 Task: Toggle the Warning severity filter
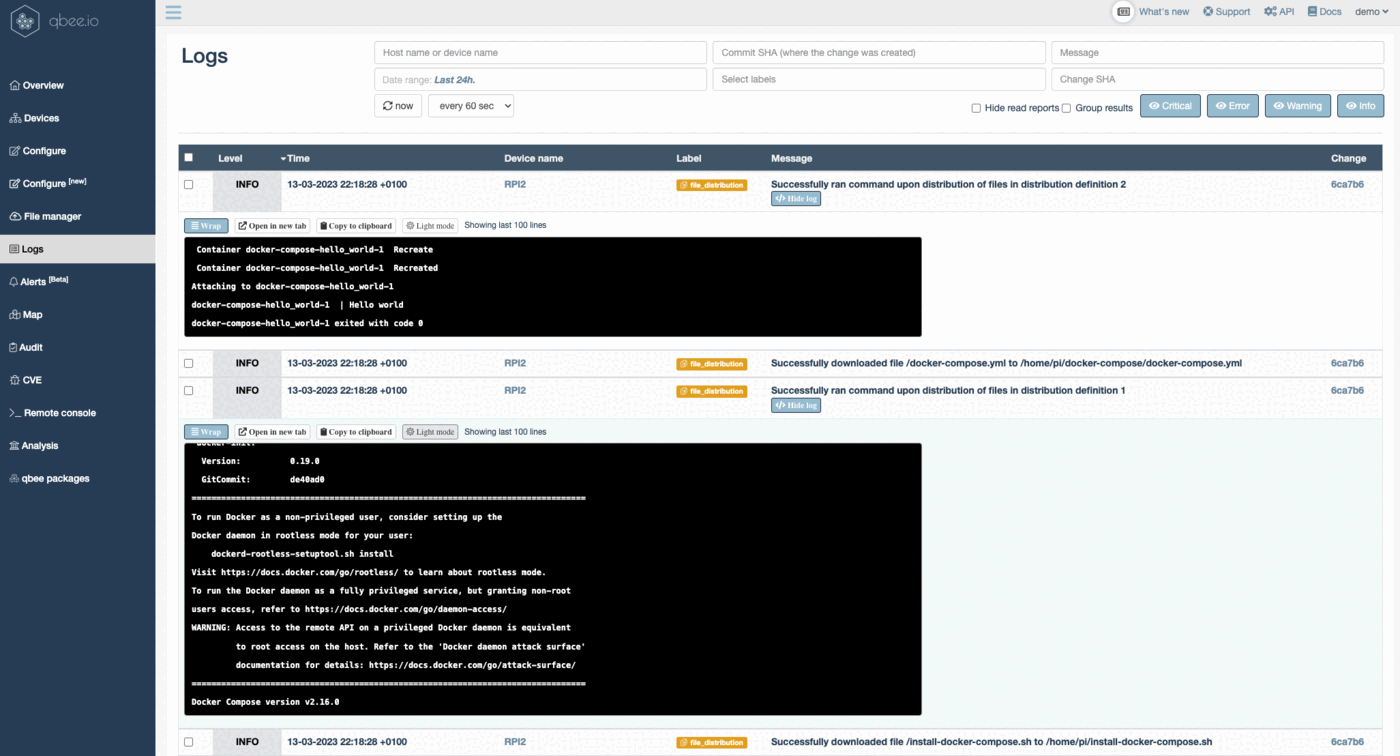point(1297,105)
